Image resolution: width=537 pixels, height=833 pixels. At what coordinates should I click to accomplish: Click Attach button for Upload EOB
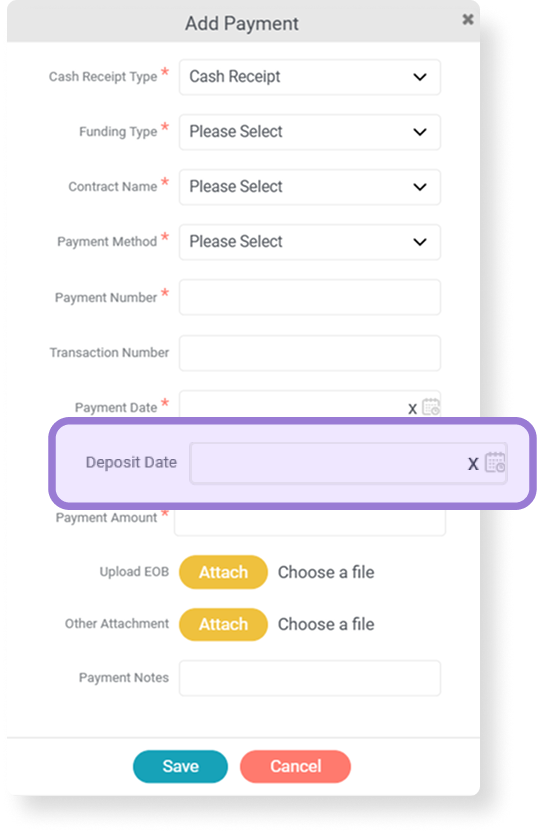(223, 572)
